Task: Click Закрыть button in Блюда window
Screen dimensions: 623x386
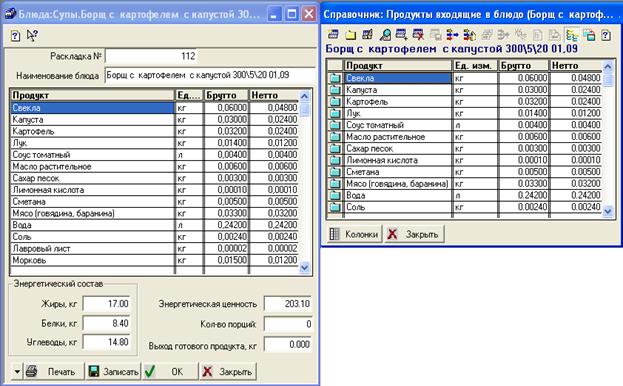Action: pos(228,372)
